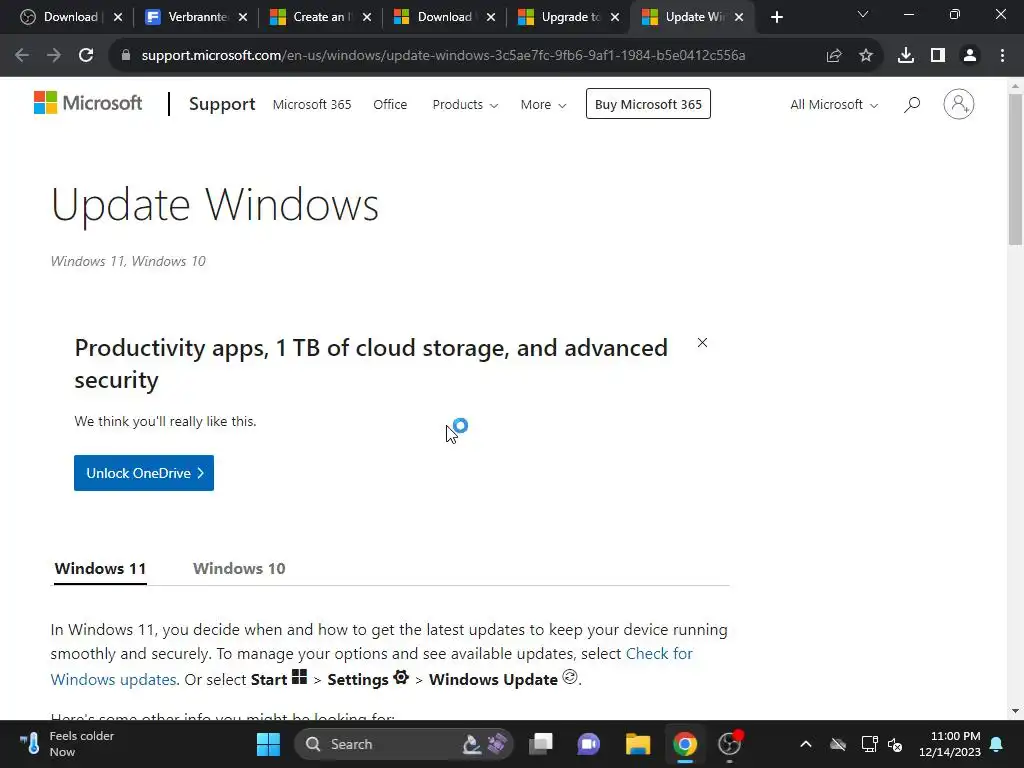This screenshot has height=768, width=1024.
Task: Close the Upgrade to browser tab
Action: 615,18
